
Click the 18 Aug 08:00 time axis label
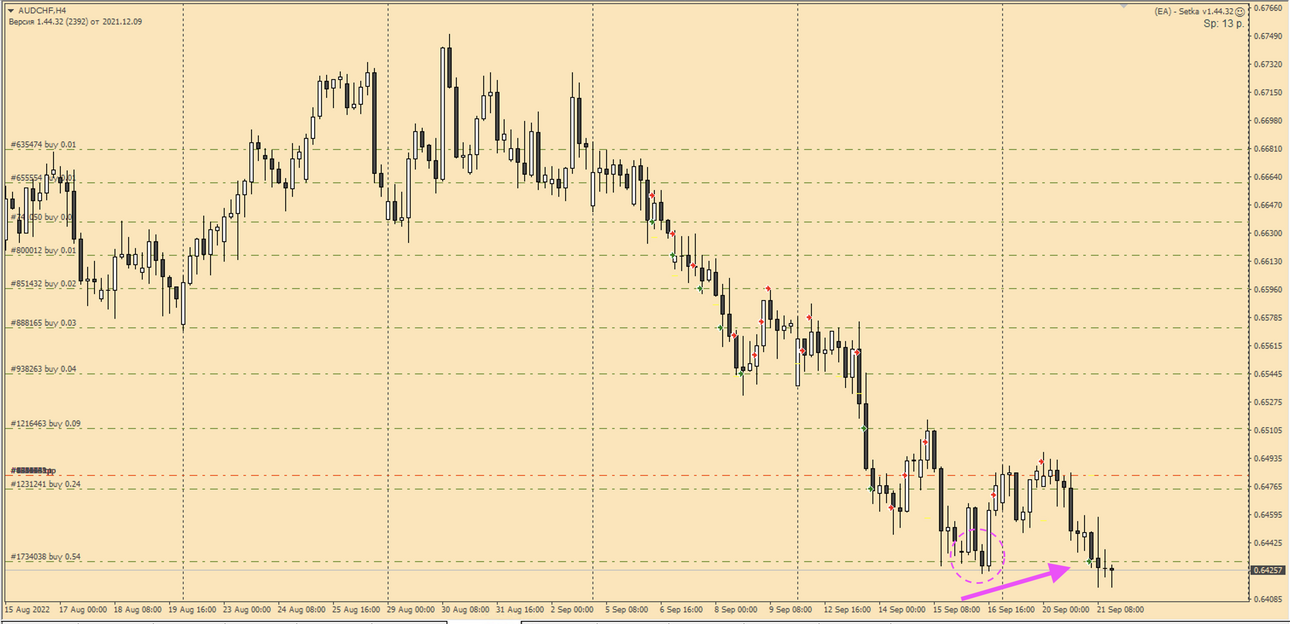click(138, 608)
